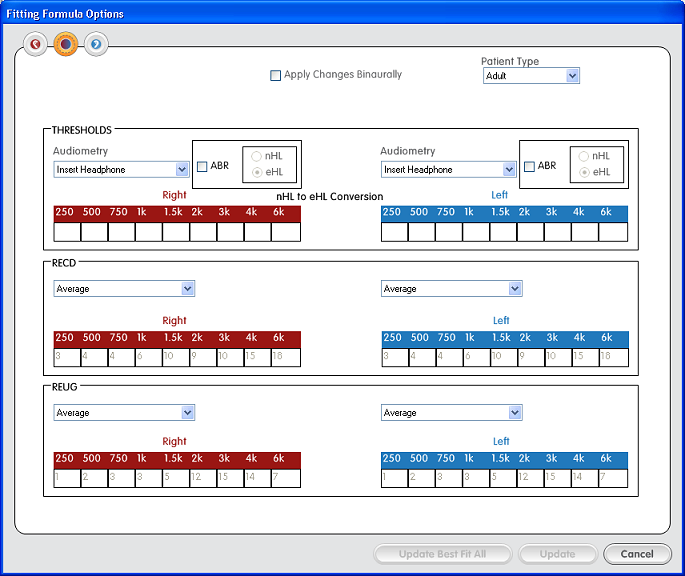Click left RECD 2k field showing 9
685x576 pixels.
tap(531, 357)
